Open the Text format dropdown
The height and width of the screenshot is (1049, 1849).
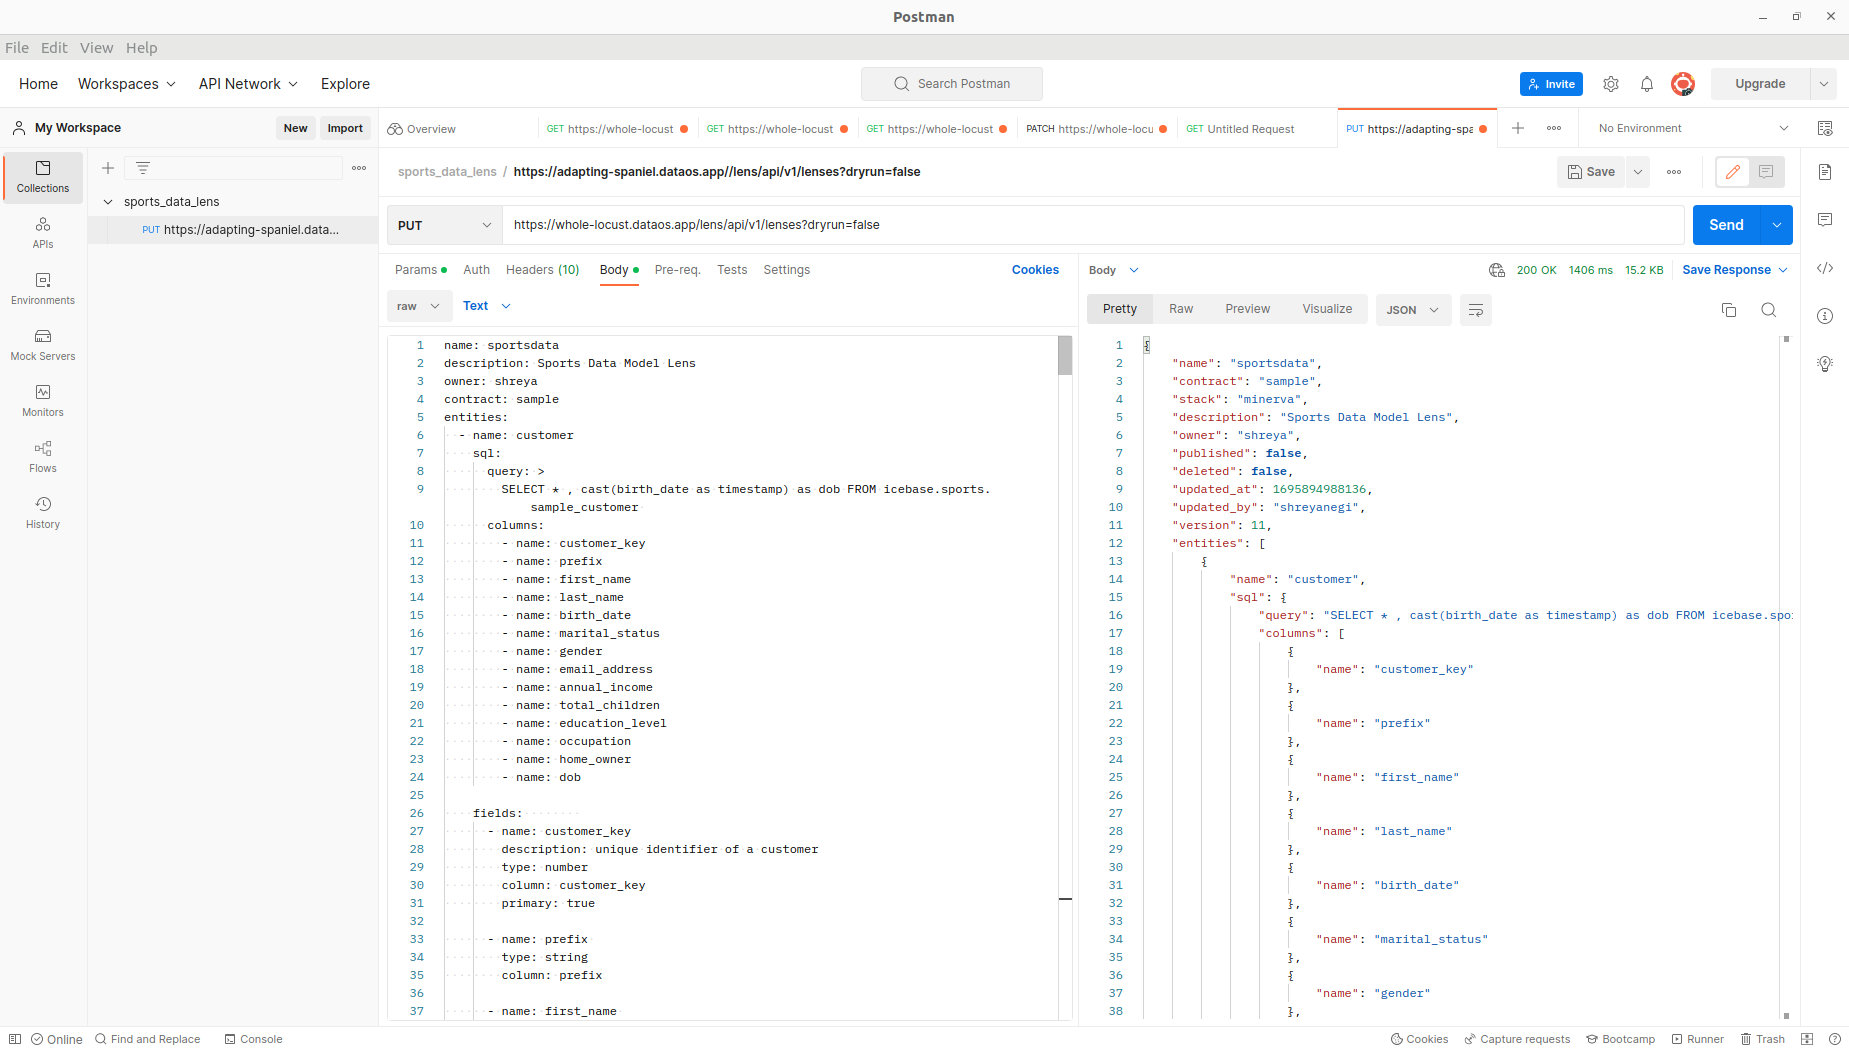tap(487, 306)
